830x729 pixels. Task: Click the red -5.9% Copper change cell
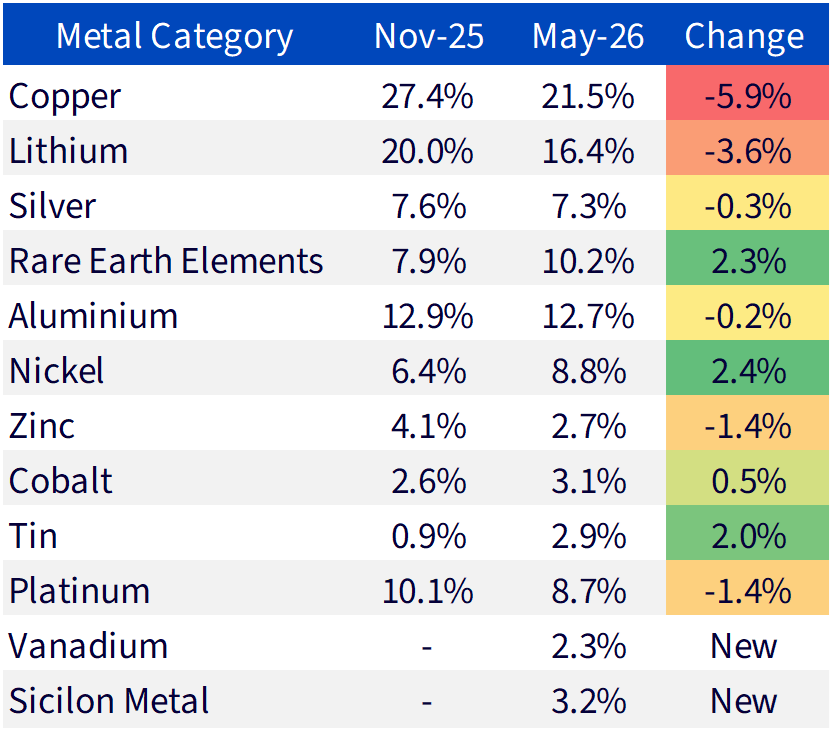tap(747, 93)
